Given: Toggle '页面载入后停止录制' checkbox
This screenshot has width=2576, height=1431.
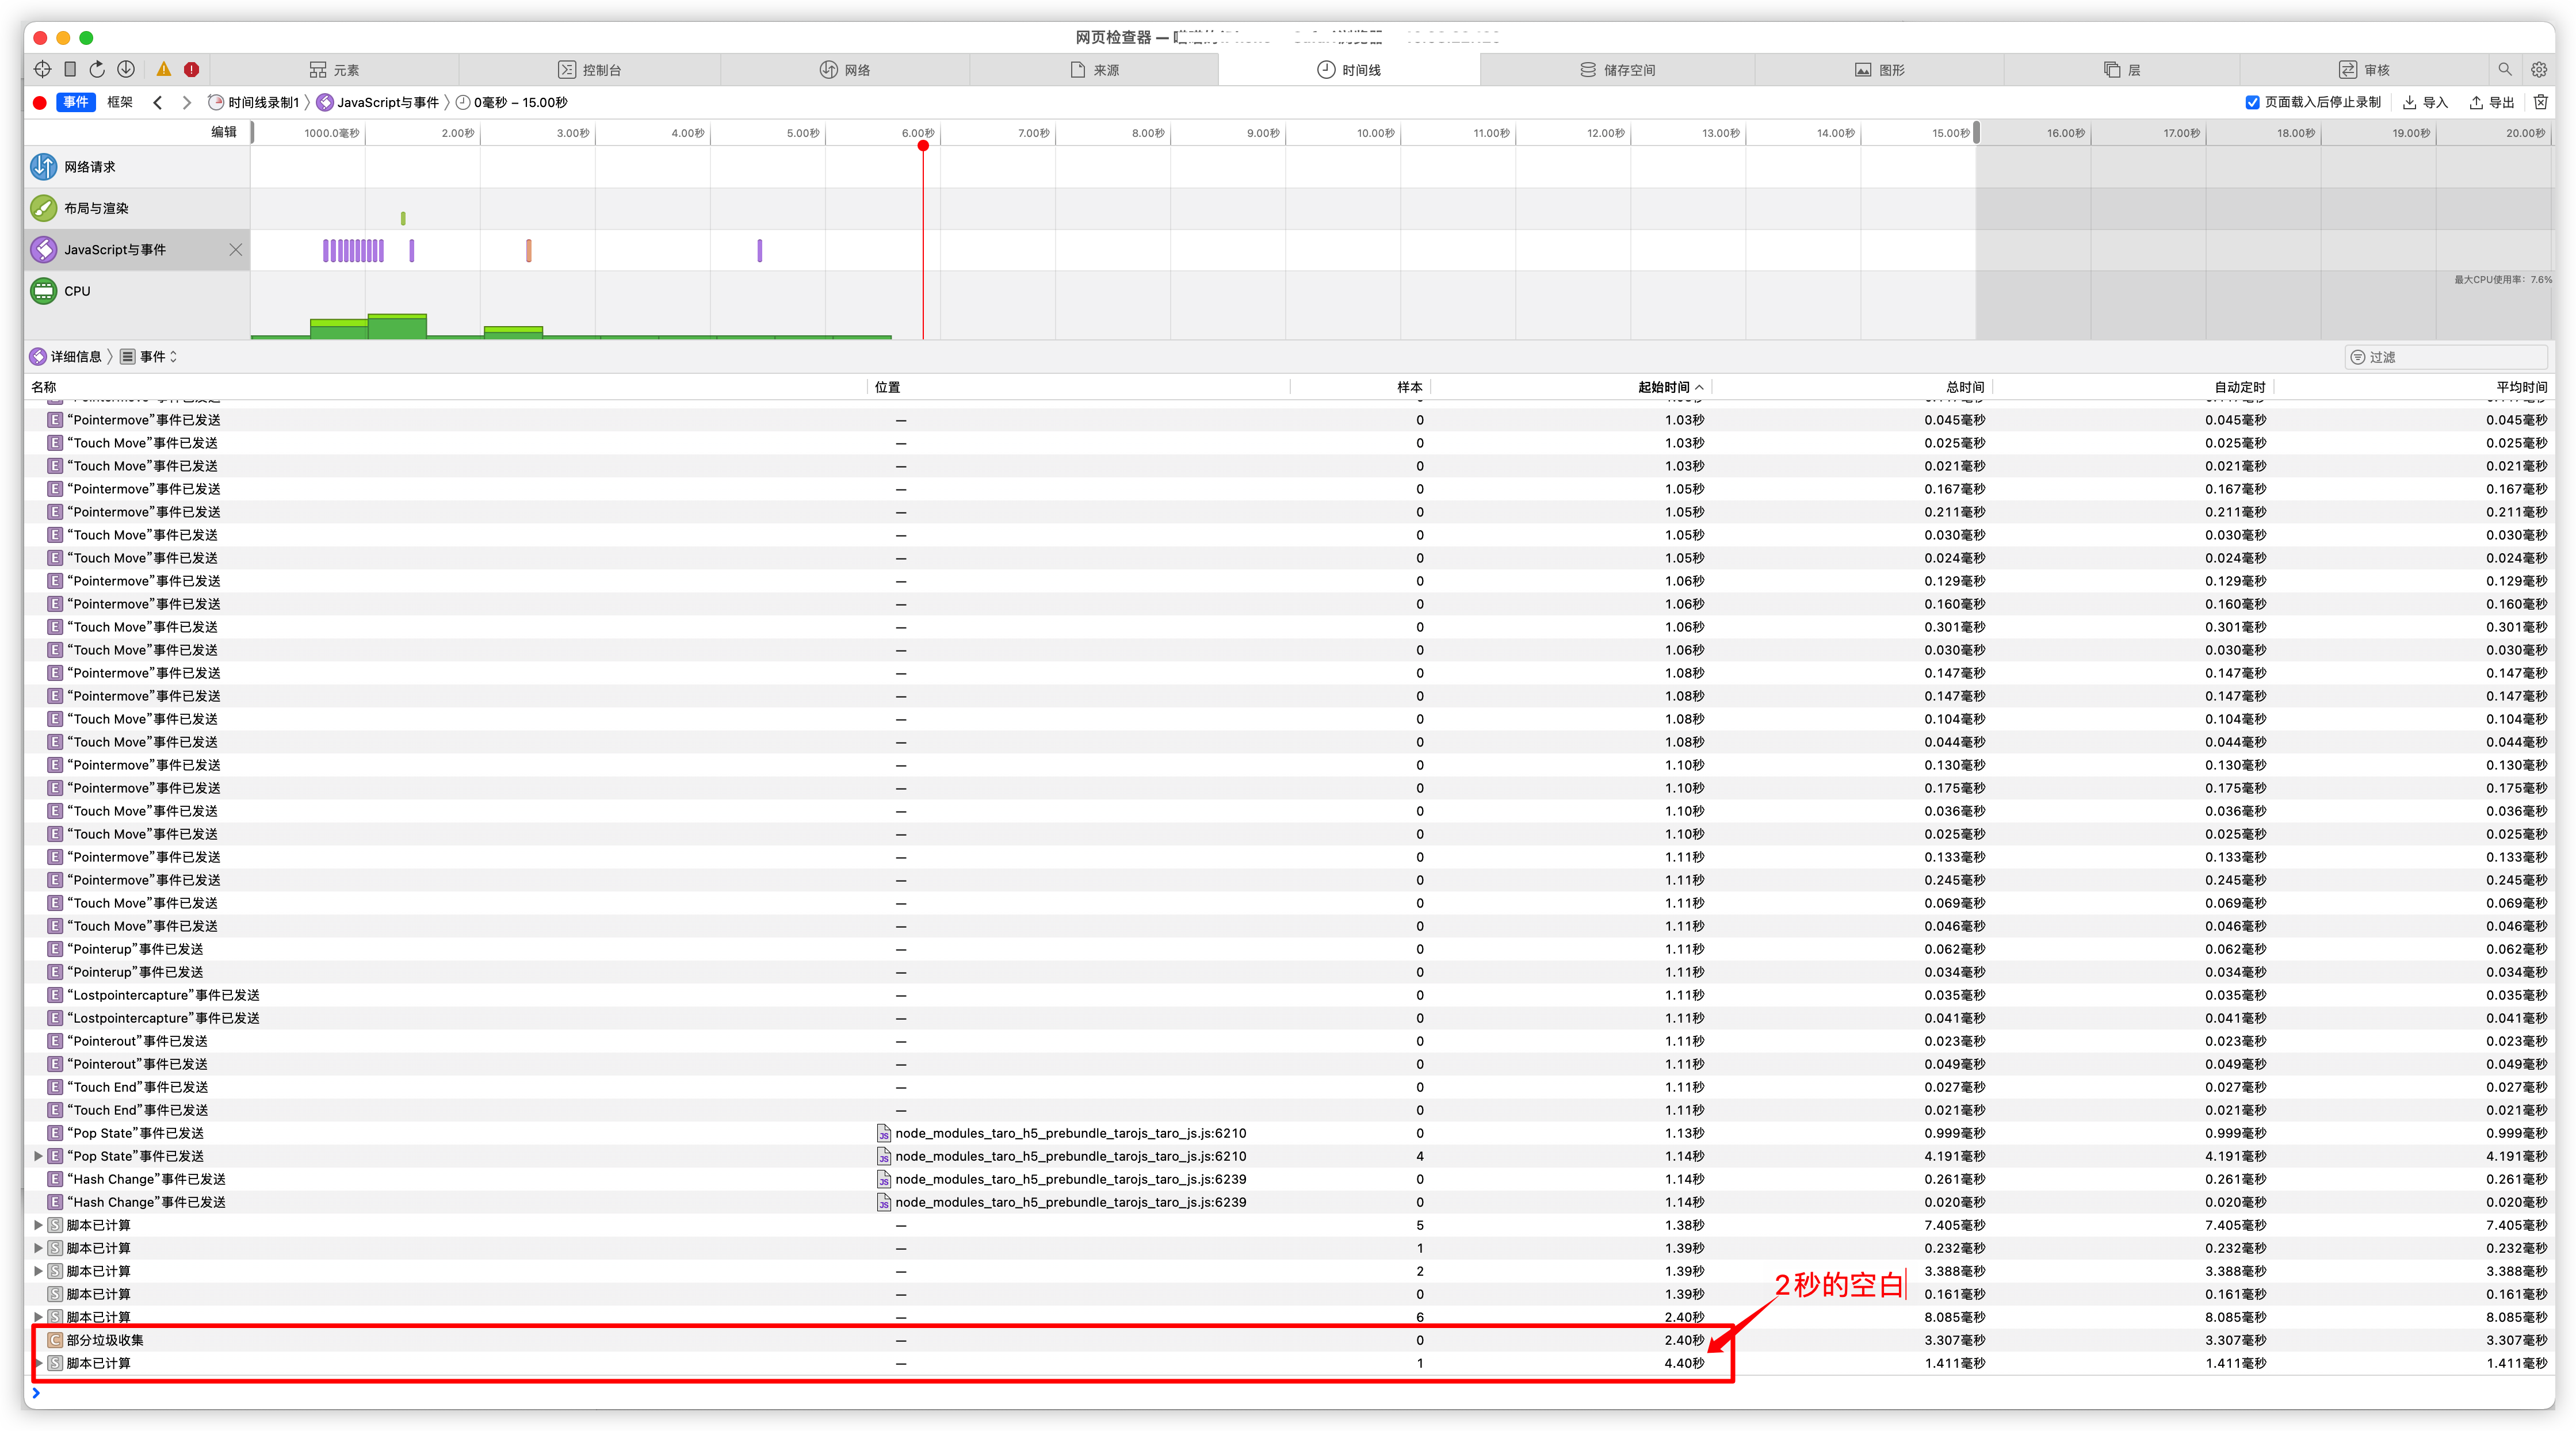Looking at the screenshot, I should (2252, 102).
